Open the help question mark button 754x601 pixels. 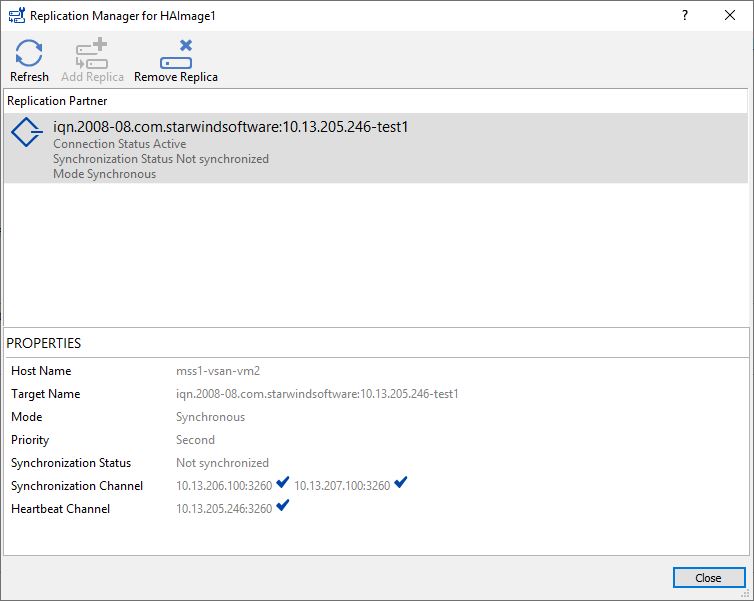[x=685, y=15]
